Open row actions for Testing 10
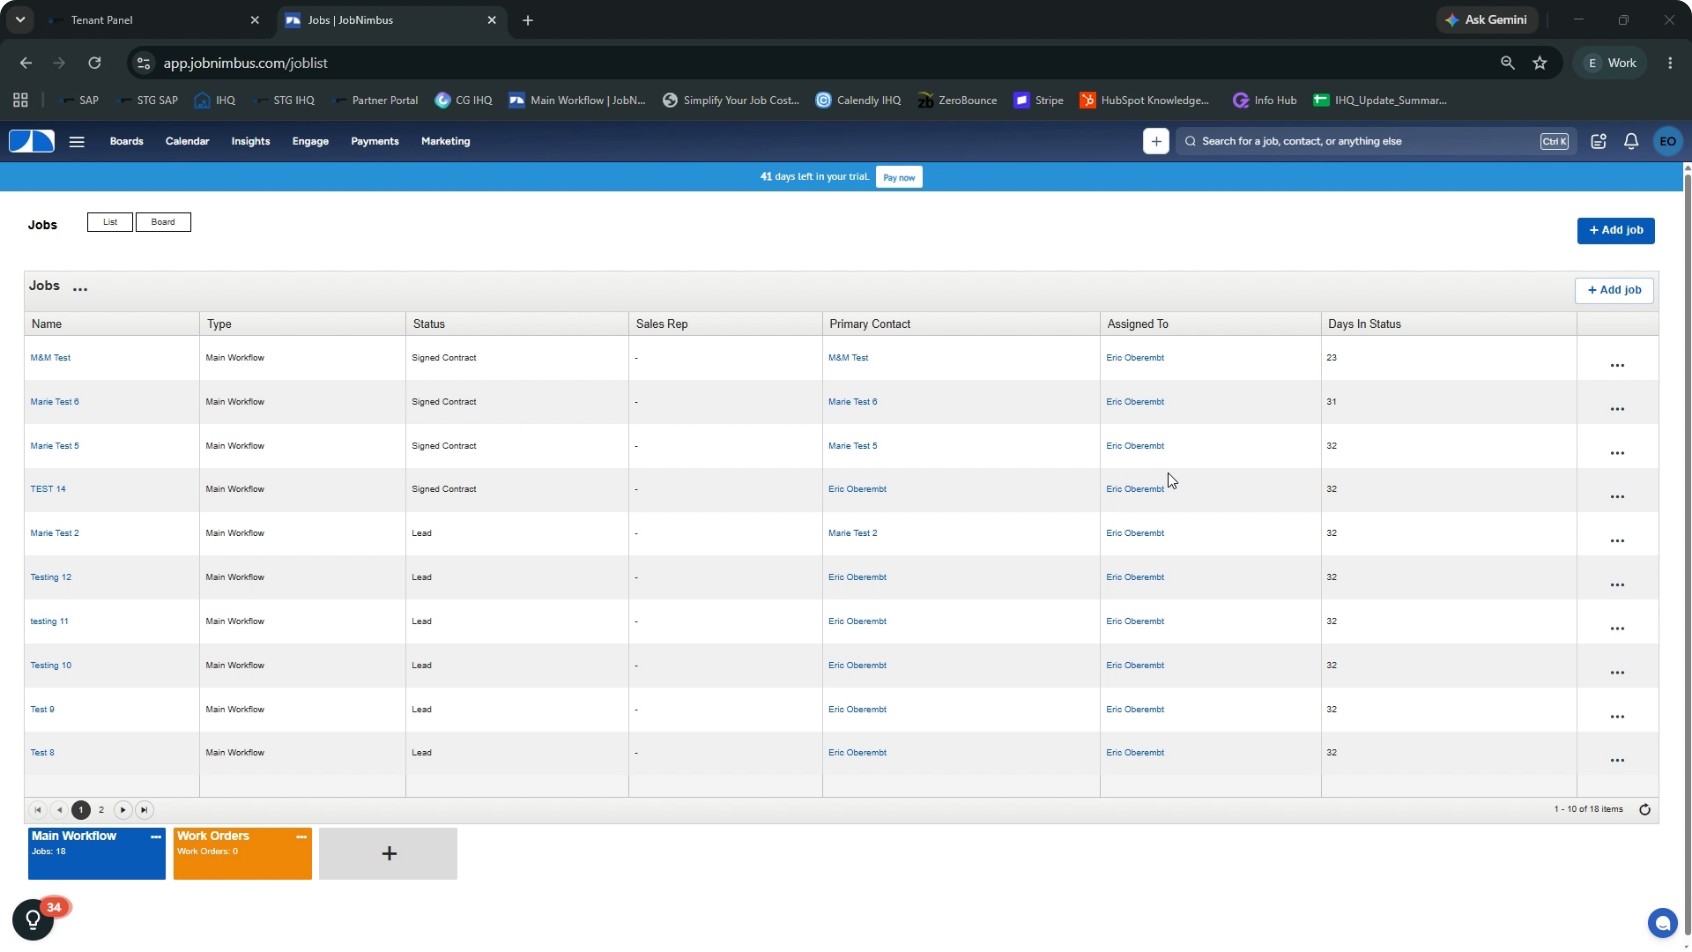Image resolution: width=1692 pixels, height=952 pixels. tap(1617, 673)
